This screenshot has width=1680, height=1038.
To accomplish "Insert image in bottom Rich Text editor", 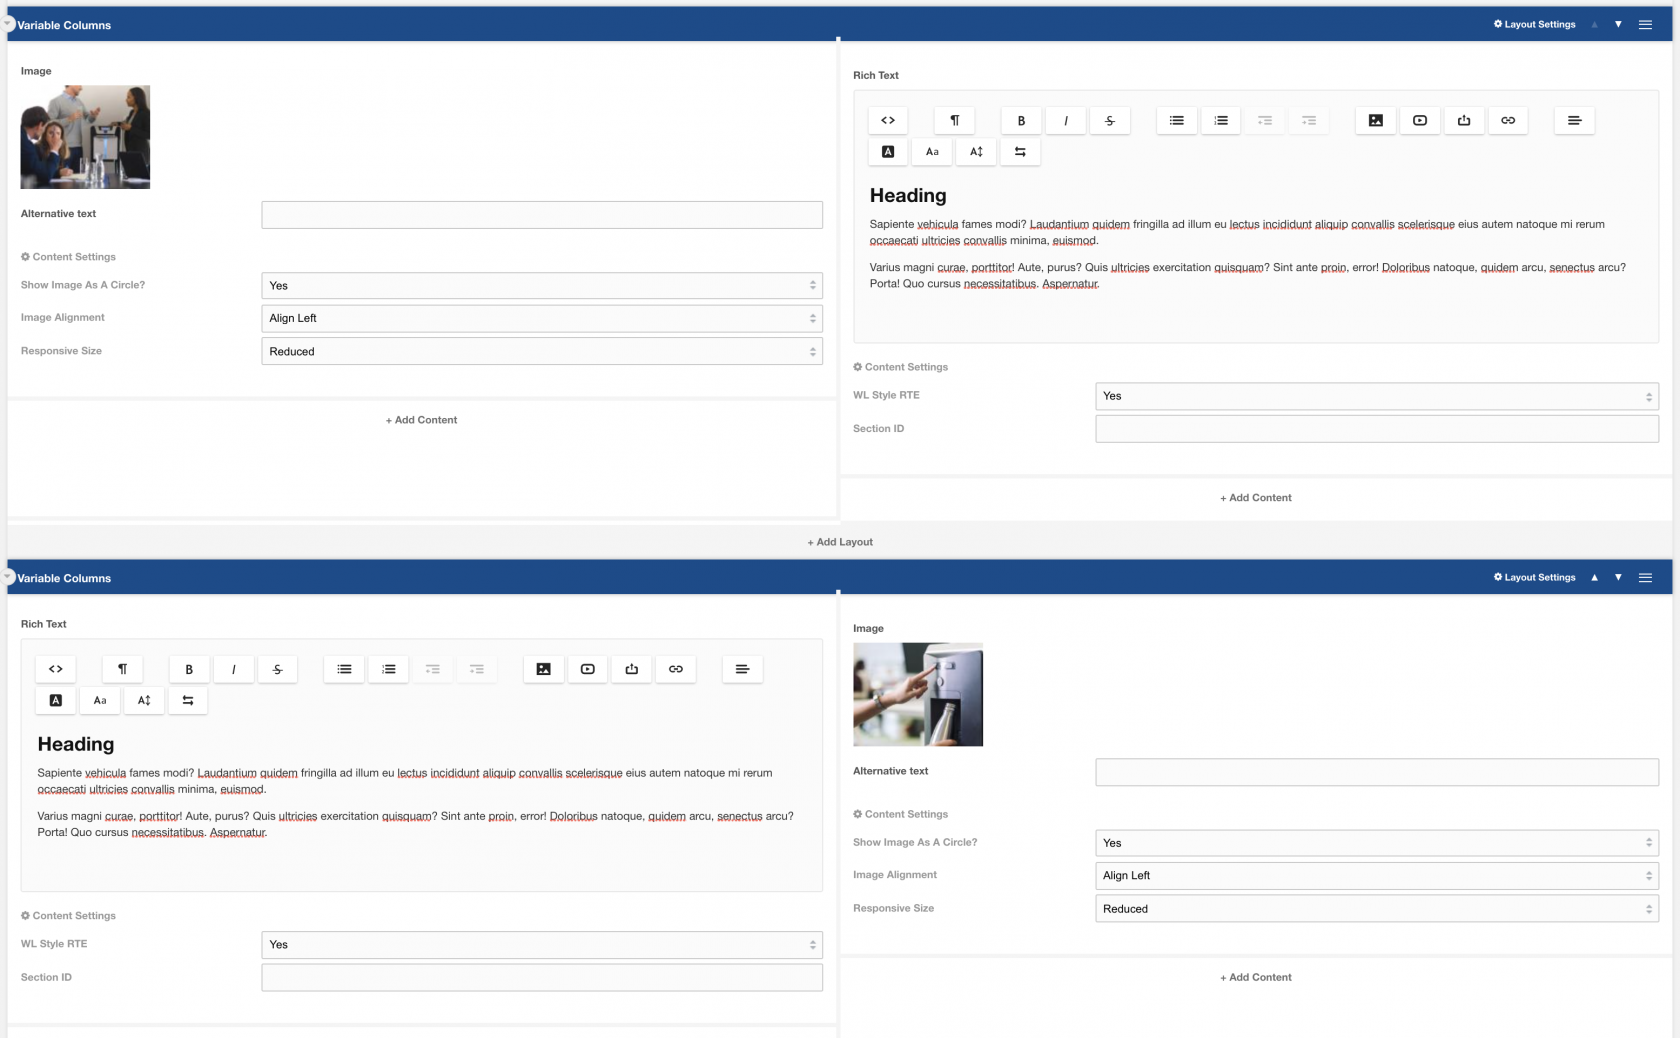I will 543,669.
